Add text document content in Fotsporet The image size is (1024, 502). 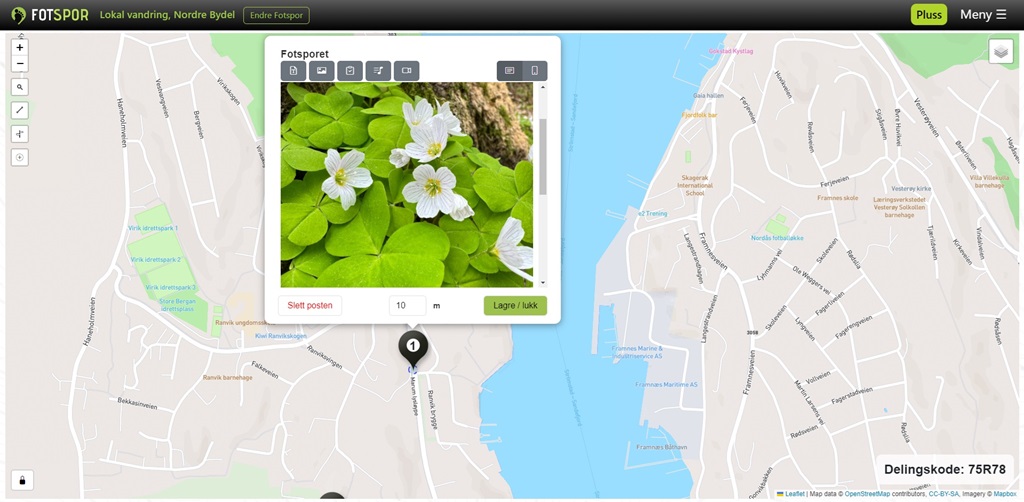click(293, 71)
